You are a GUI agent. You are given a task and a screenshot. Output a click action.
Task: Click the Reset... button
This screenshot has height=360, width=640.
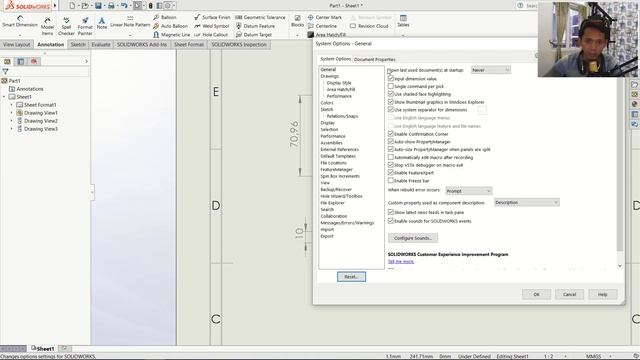pyautogui.click(x=351, y=277)
